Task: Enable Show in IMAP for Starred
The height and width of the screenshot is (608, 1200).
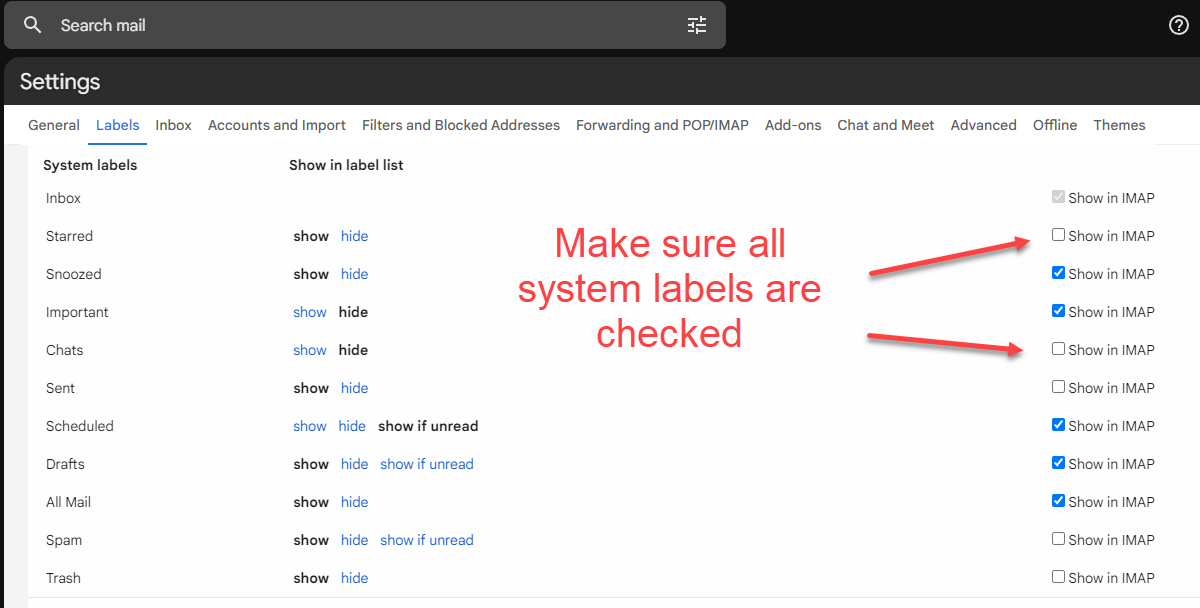Action: pyautogui.click(x=1058, y=235)
